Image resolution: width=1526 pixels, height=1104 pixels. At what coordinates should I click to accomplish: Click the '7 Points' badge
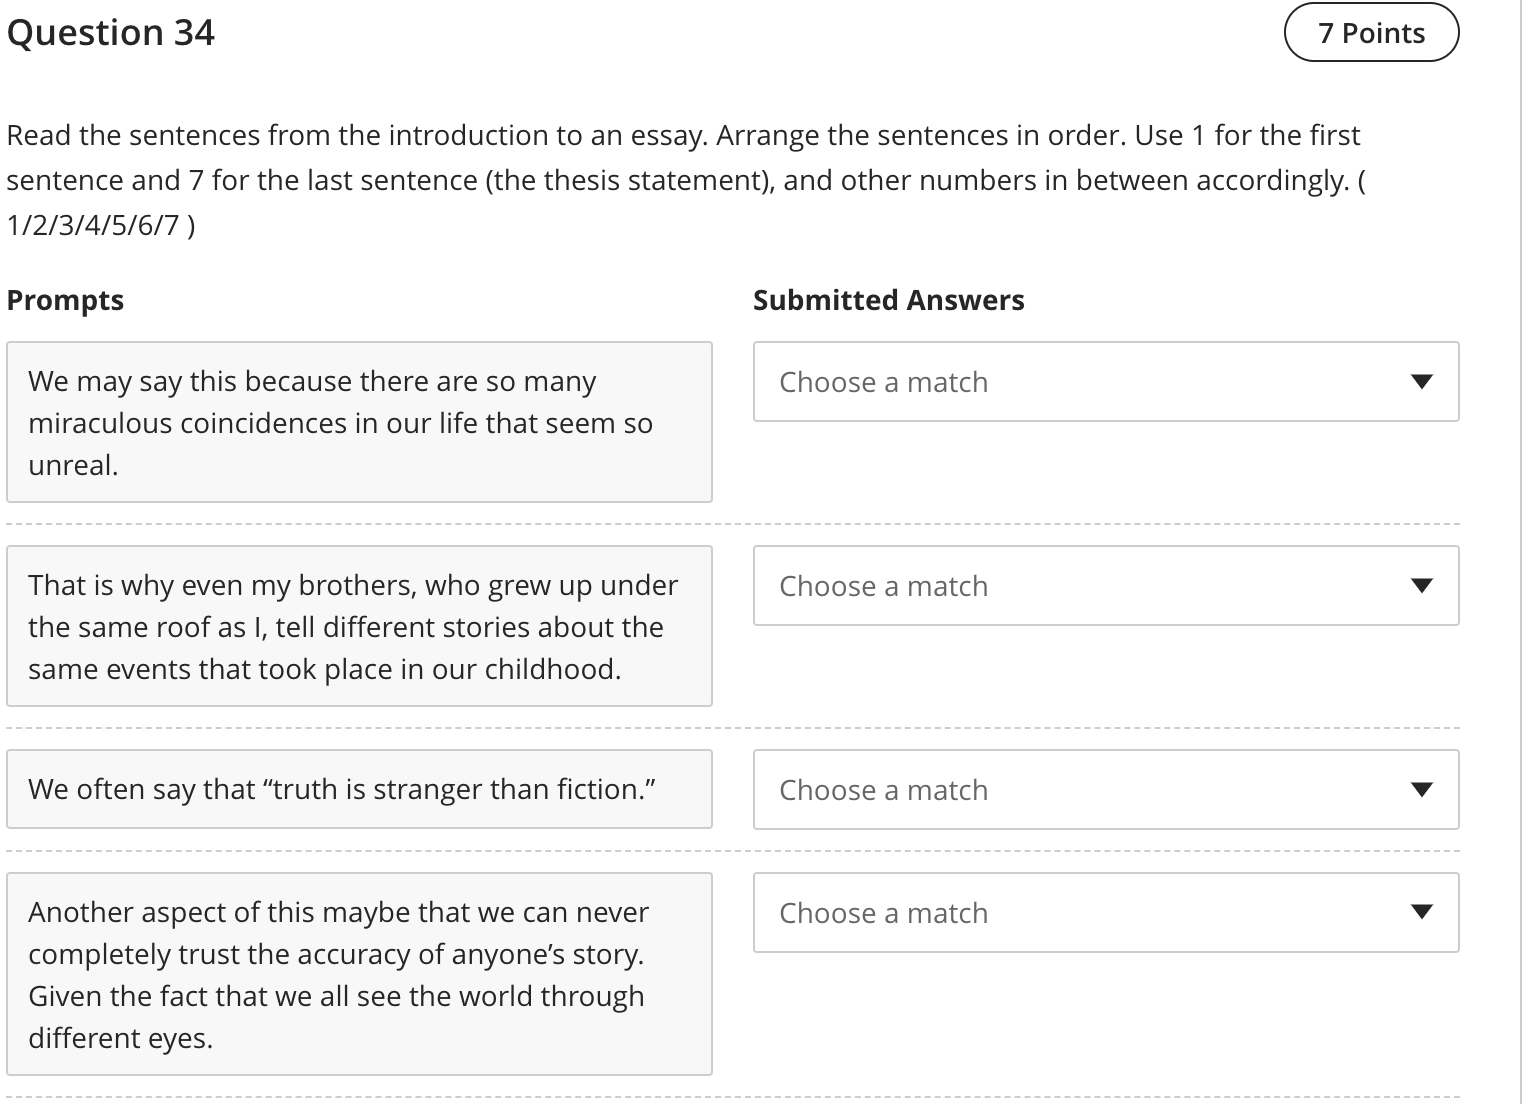(x=1371, y=33)
